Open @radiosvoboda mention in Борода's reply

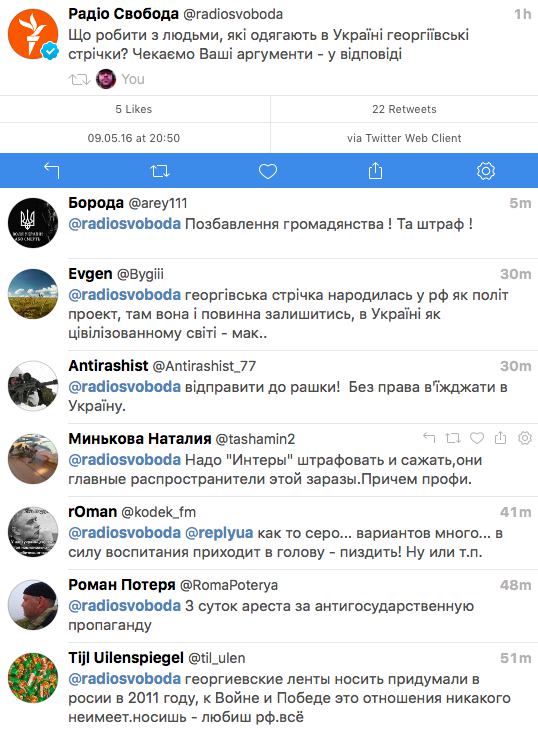pyautogui.click(x=124, y=224)
